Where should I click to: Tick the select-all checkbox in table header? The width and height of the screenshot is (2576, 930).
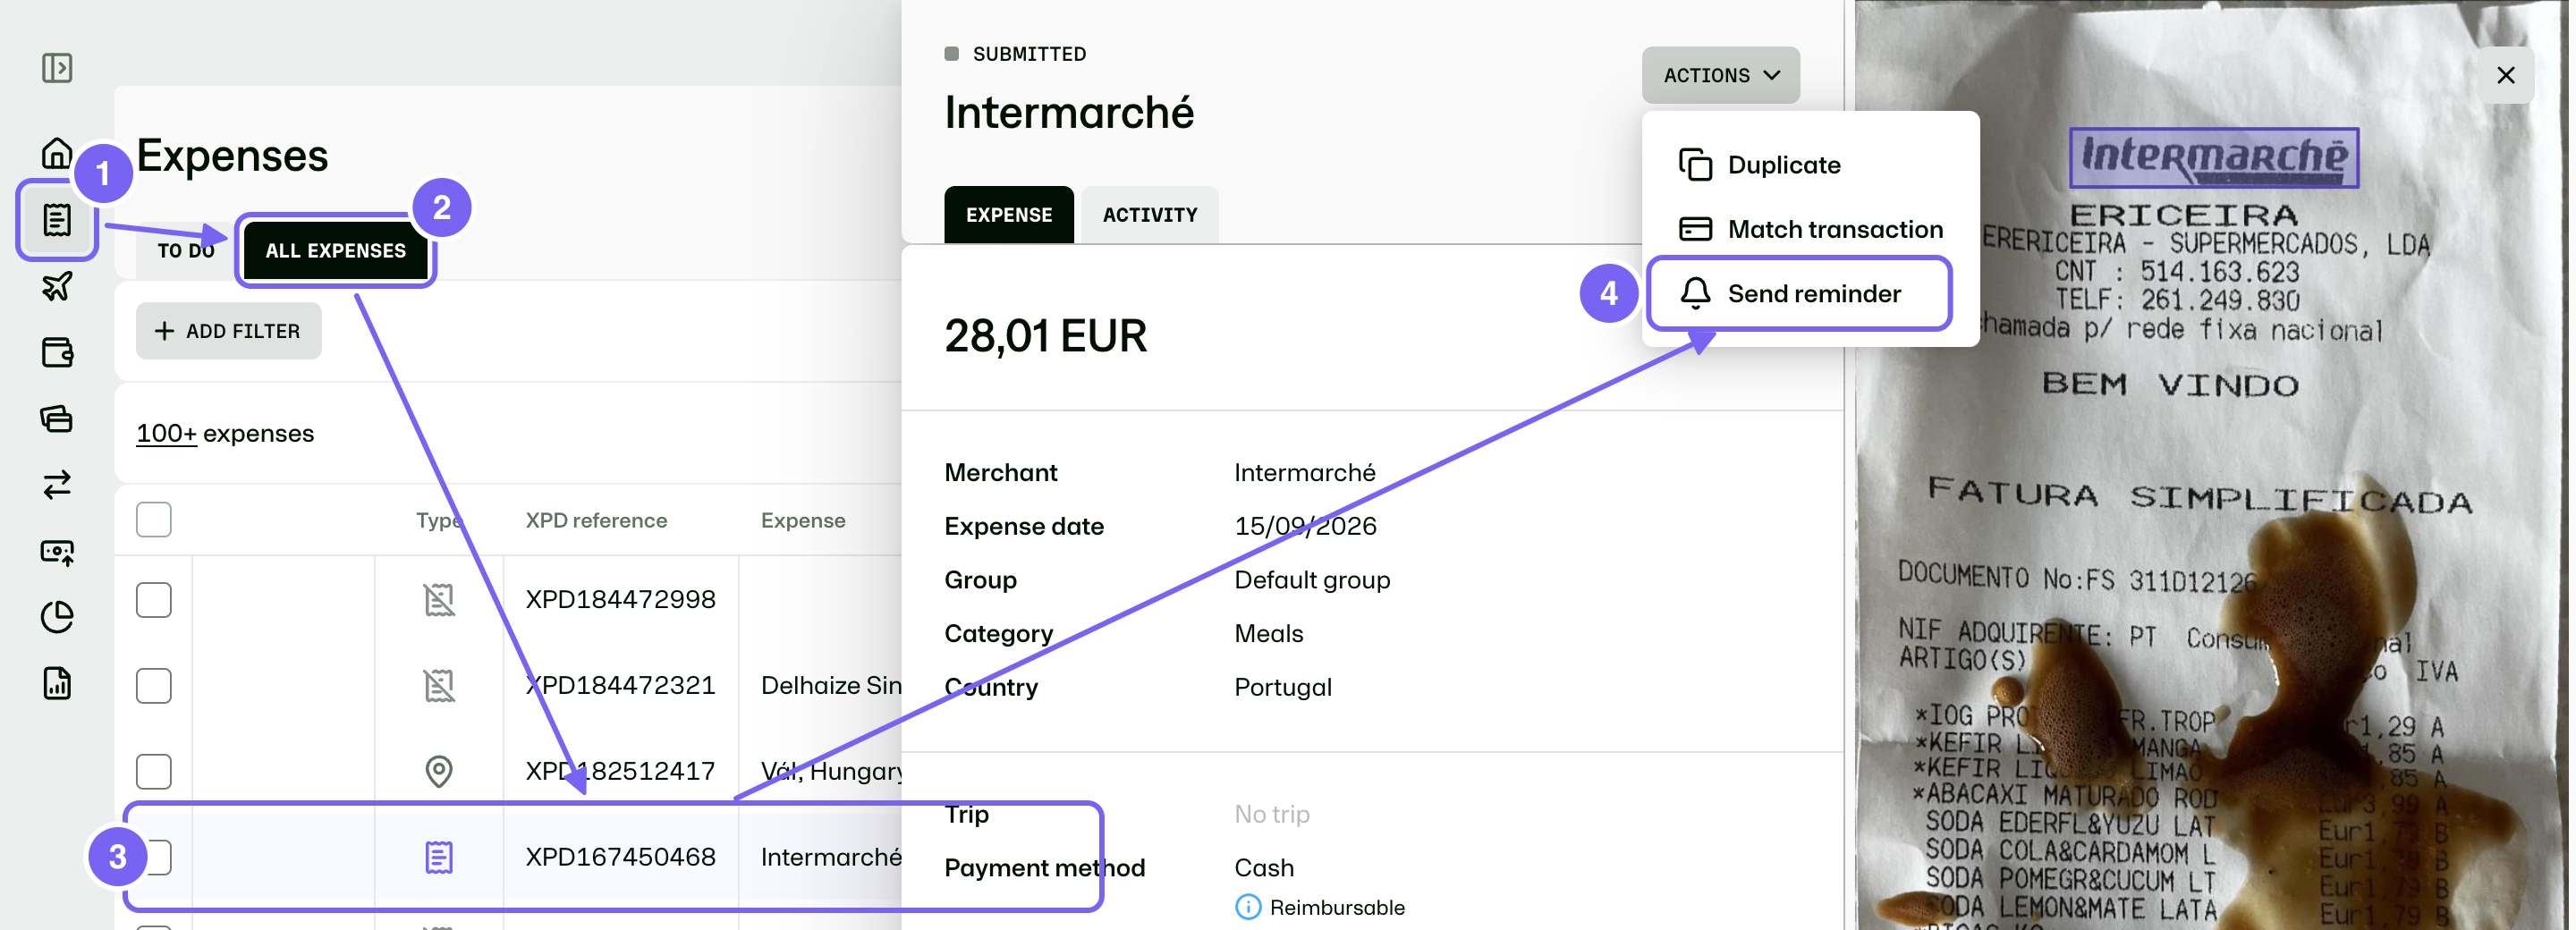pos(154,520)
